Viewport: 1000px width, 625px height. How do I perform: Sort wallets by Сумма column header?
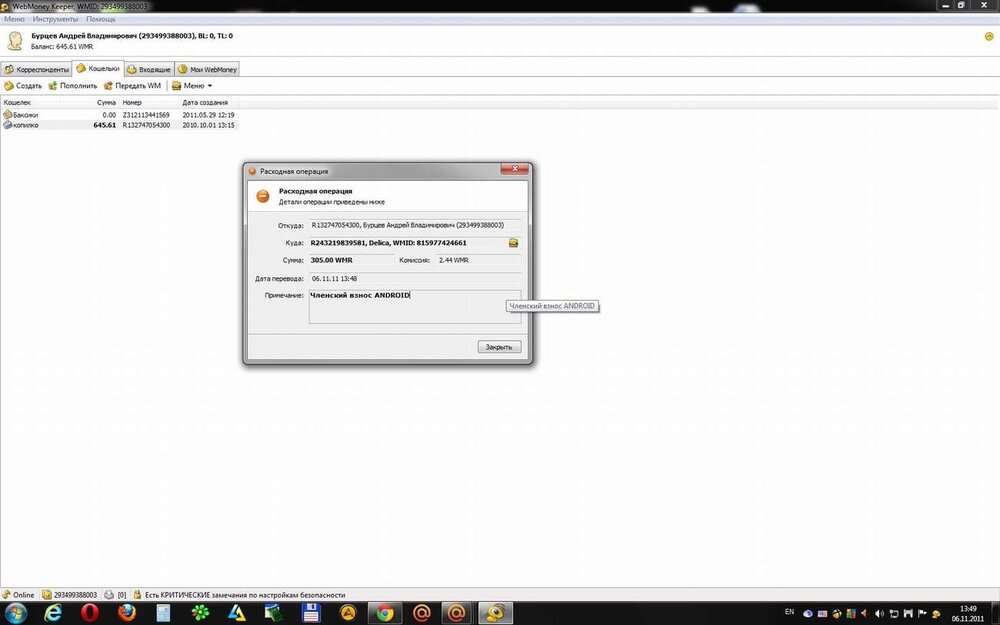click(107, 102)
